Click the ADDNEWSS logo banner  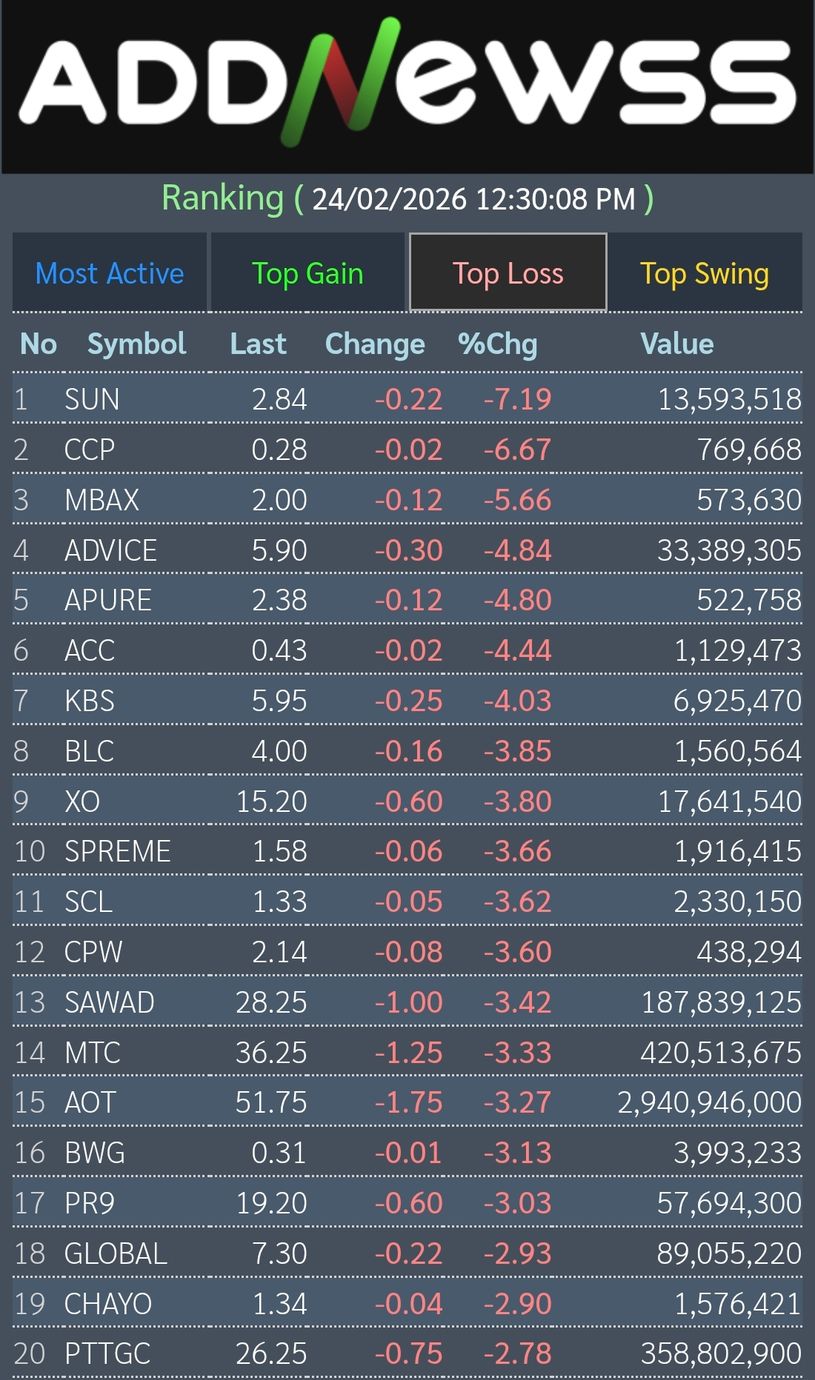pos(407,86)
